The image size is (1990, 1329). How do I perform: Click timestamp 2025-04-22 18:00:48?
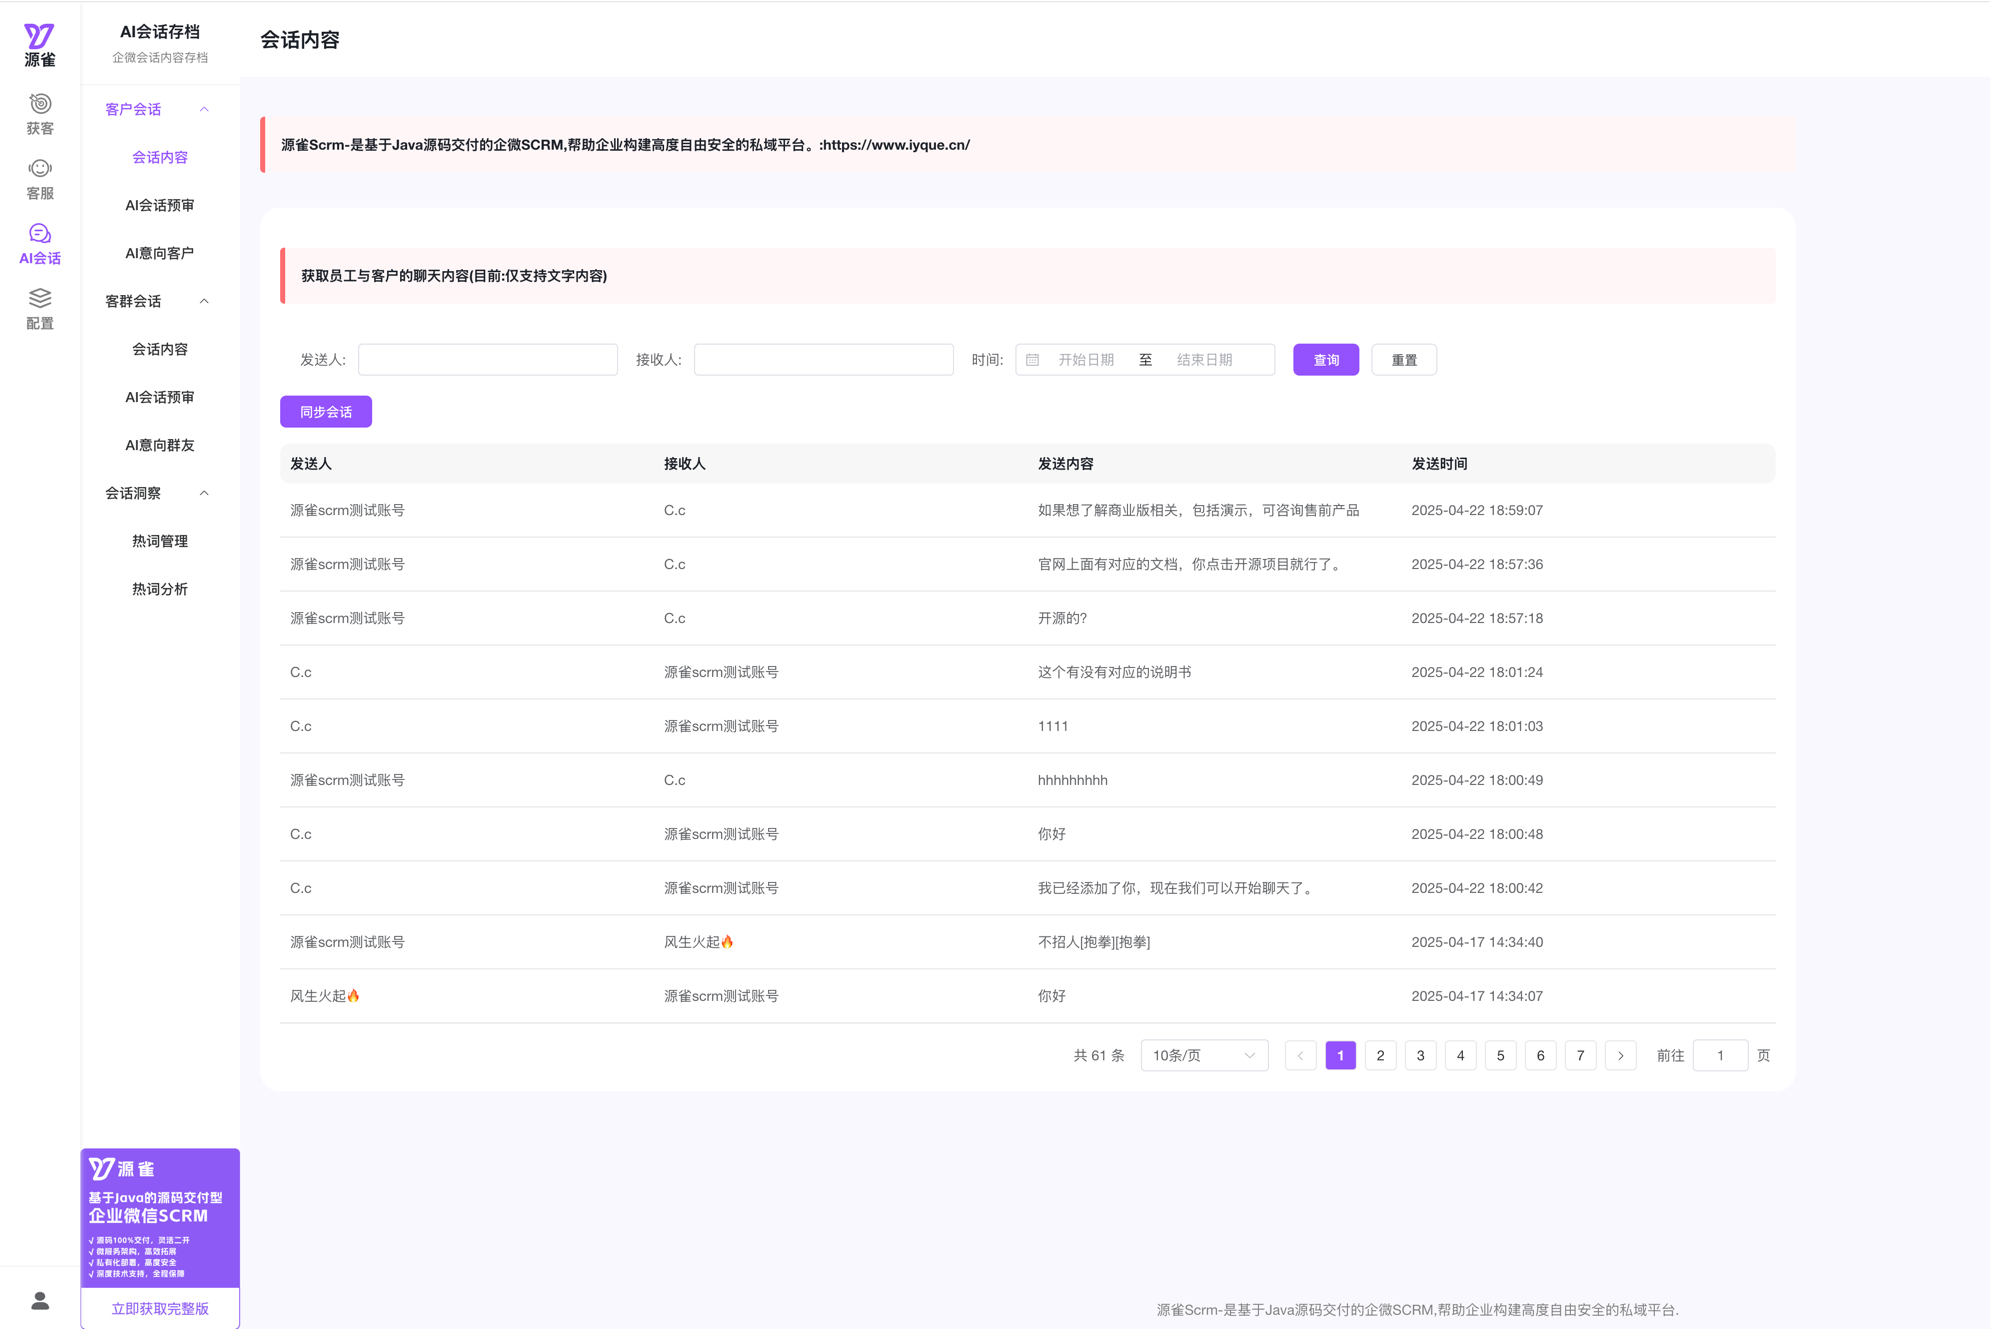pyautogui.click(x=1477, y=834)
